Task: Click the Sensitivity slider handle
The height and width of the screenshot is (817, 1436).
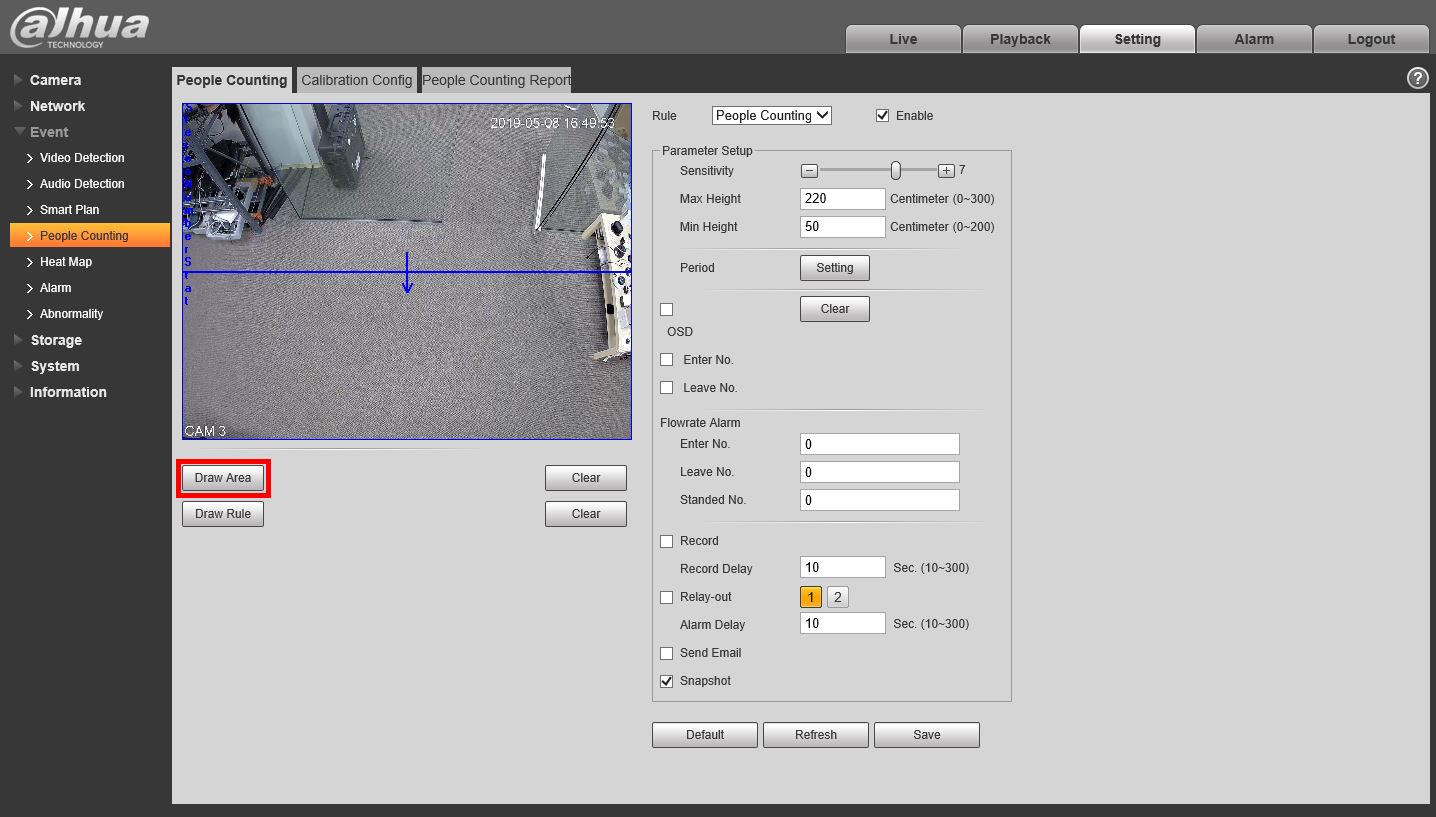Action: [896, 171]
